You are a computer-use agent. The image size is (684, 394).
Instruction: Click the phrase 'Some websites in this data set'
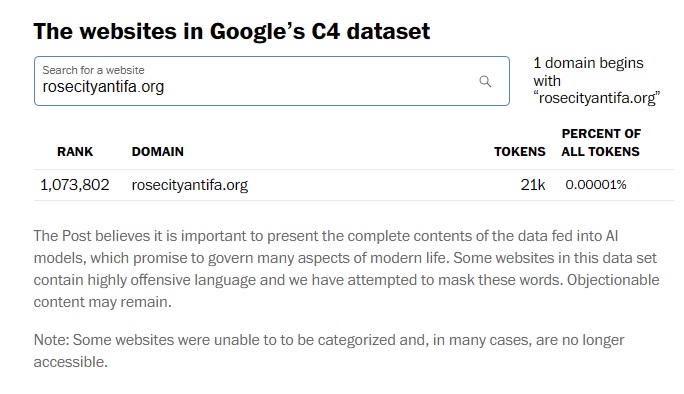click(555, 258)
